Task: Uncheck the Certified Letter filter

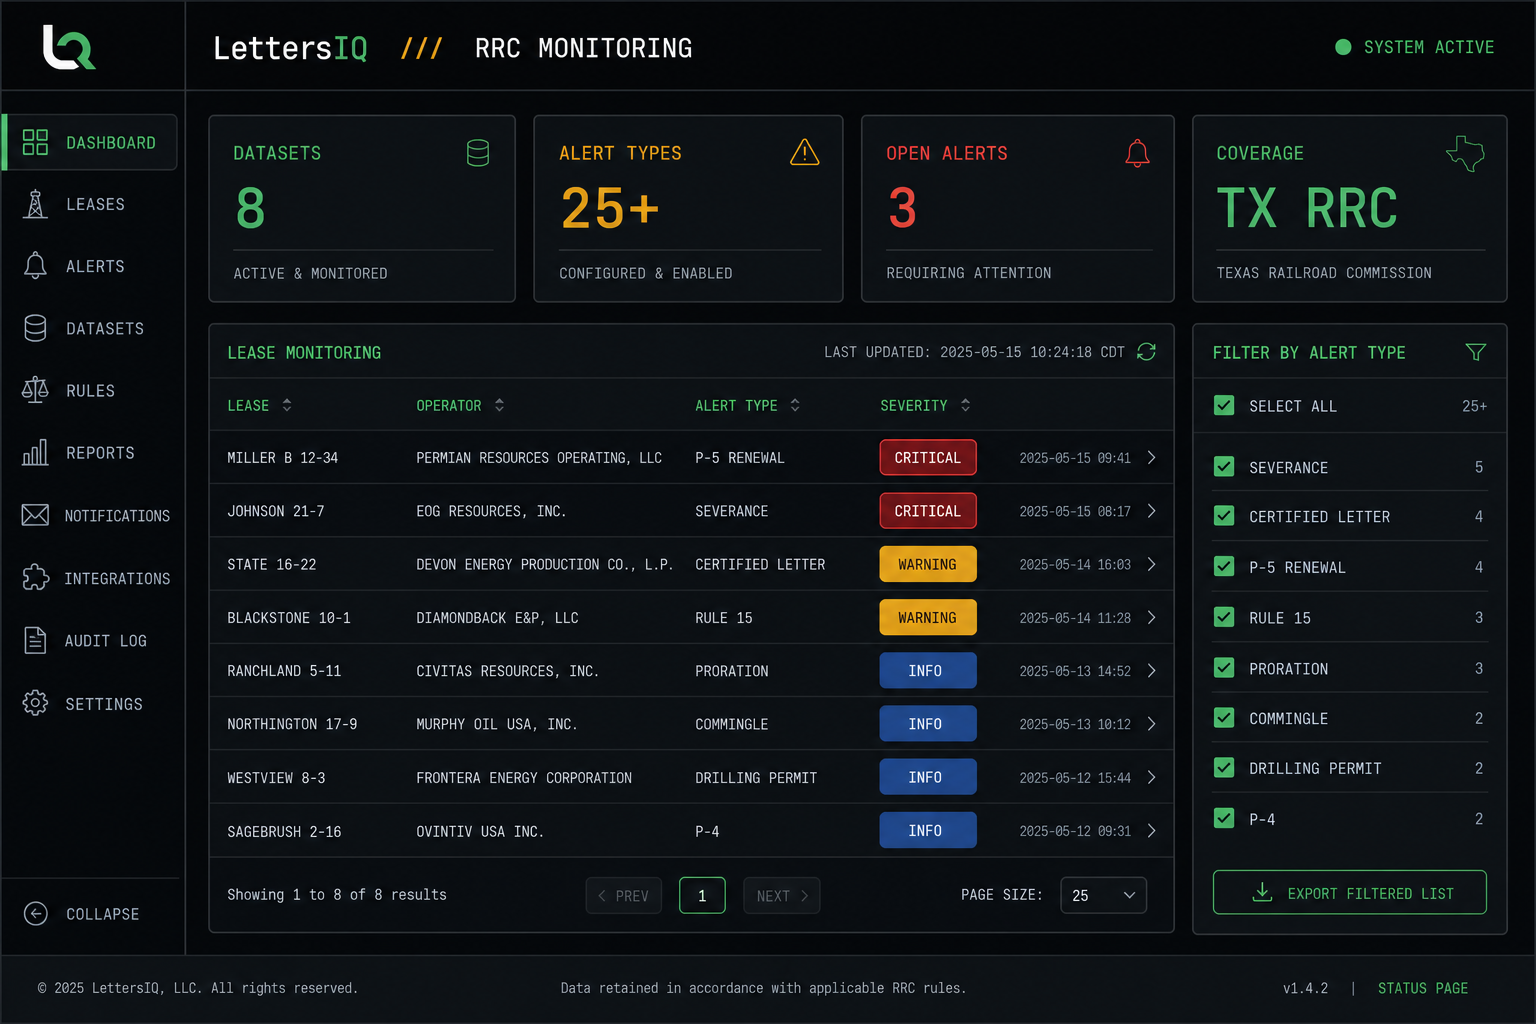Action: (1223, 515)
